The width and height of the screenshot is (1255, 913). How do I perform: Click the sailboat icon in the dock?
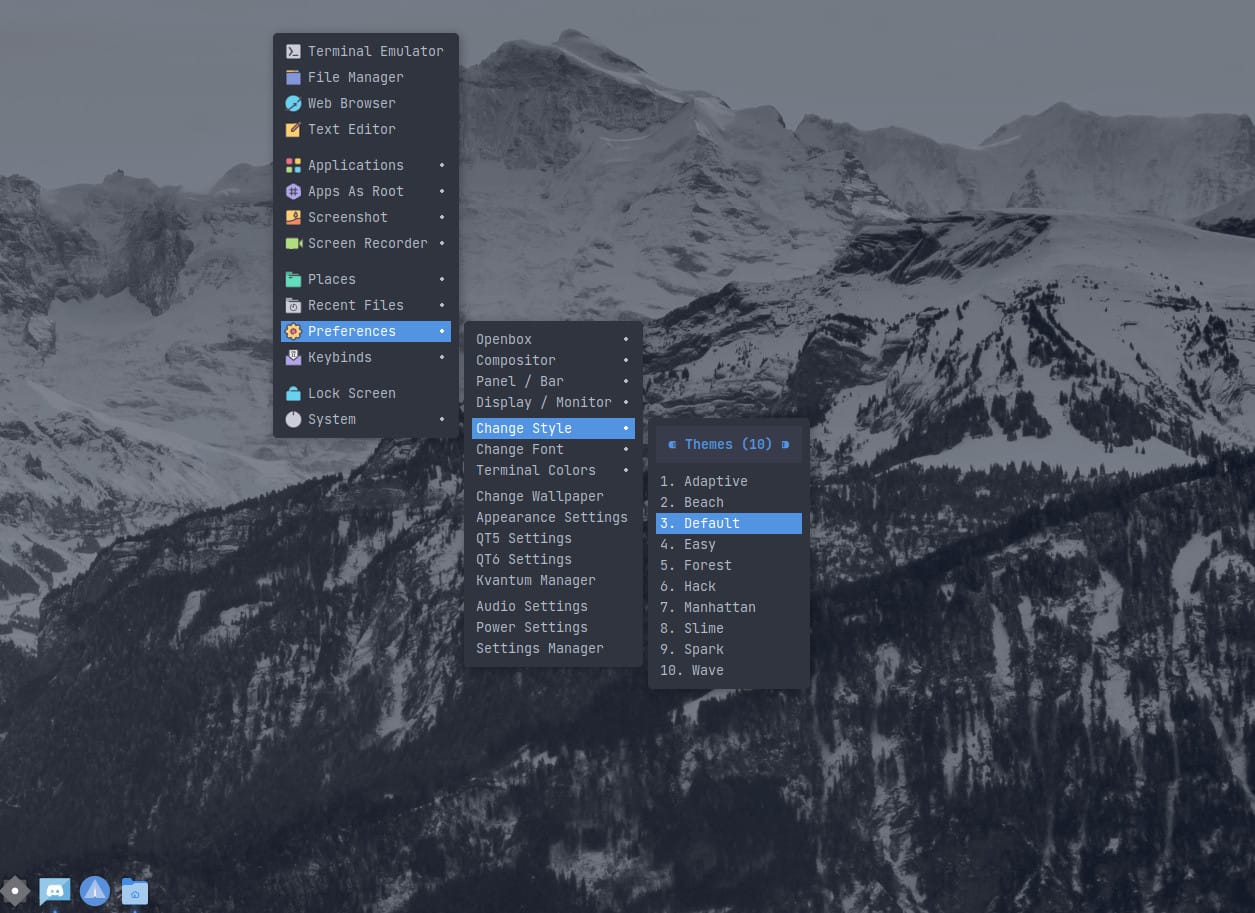tap(95, 890)
